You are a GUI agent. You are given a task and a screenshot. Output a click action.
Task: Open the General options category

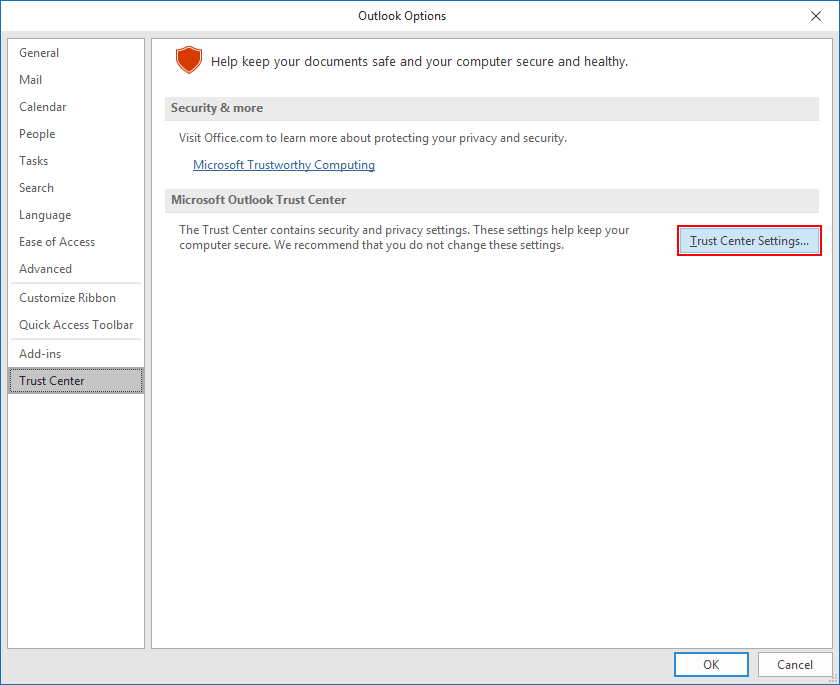point(39,53)
